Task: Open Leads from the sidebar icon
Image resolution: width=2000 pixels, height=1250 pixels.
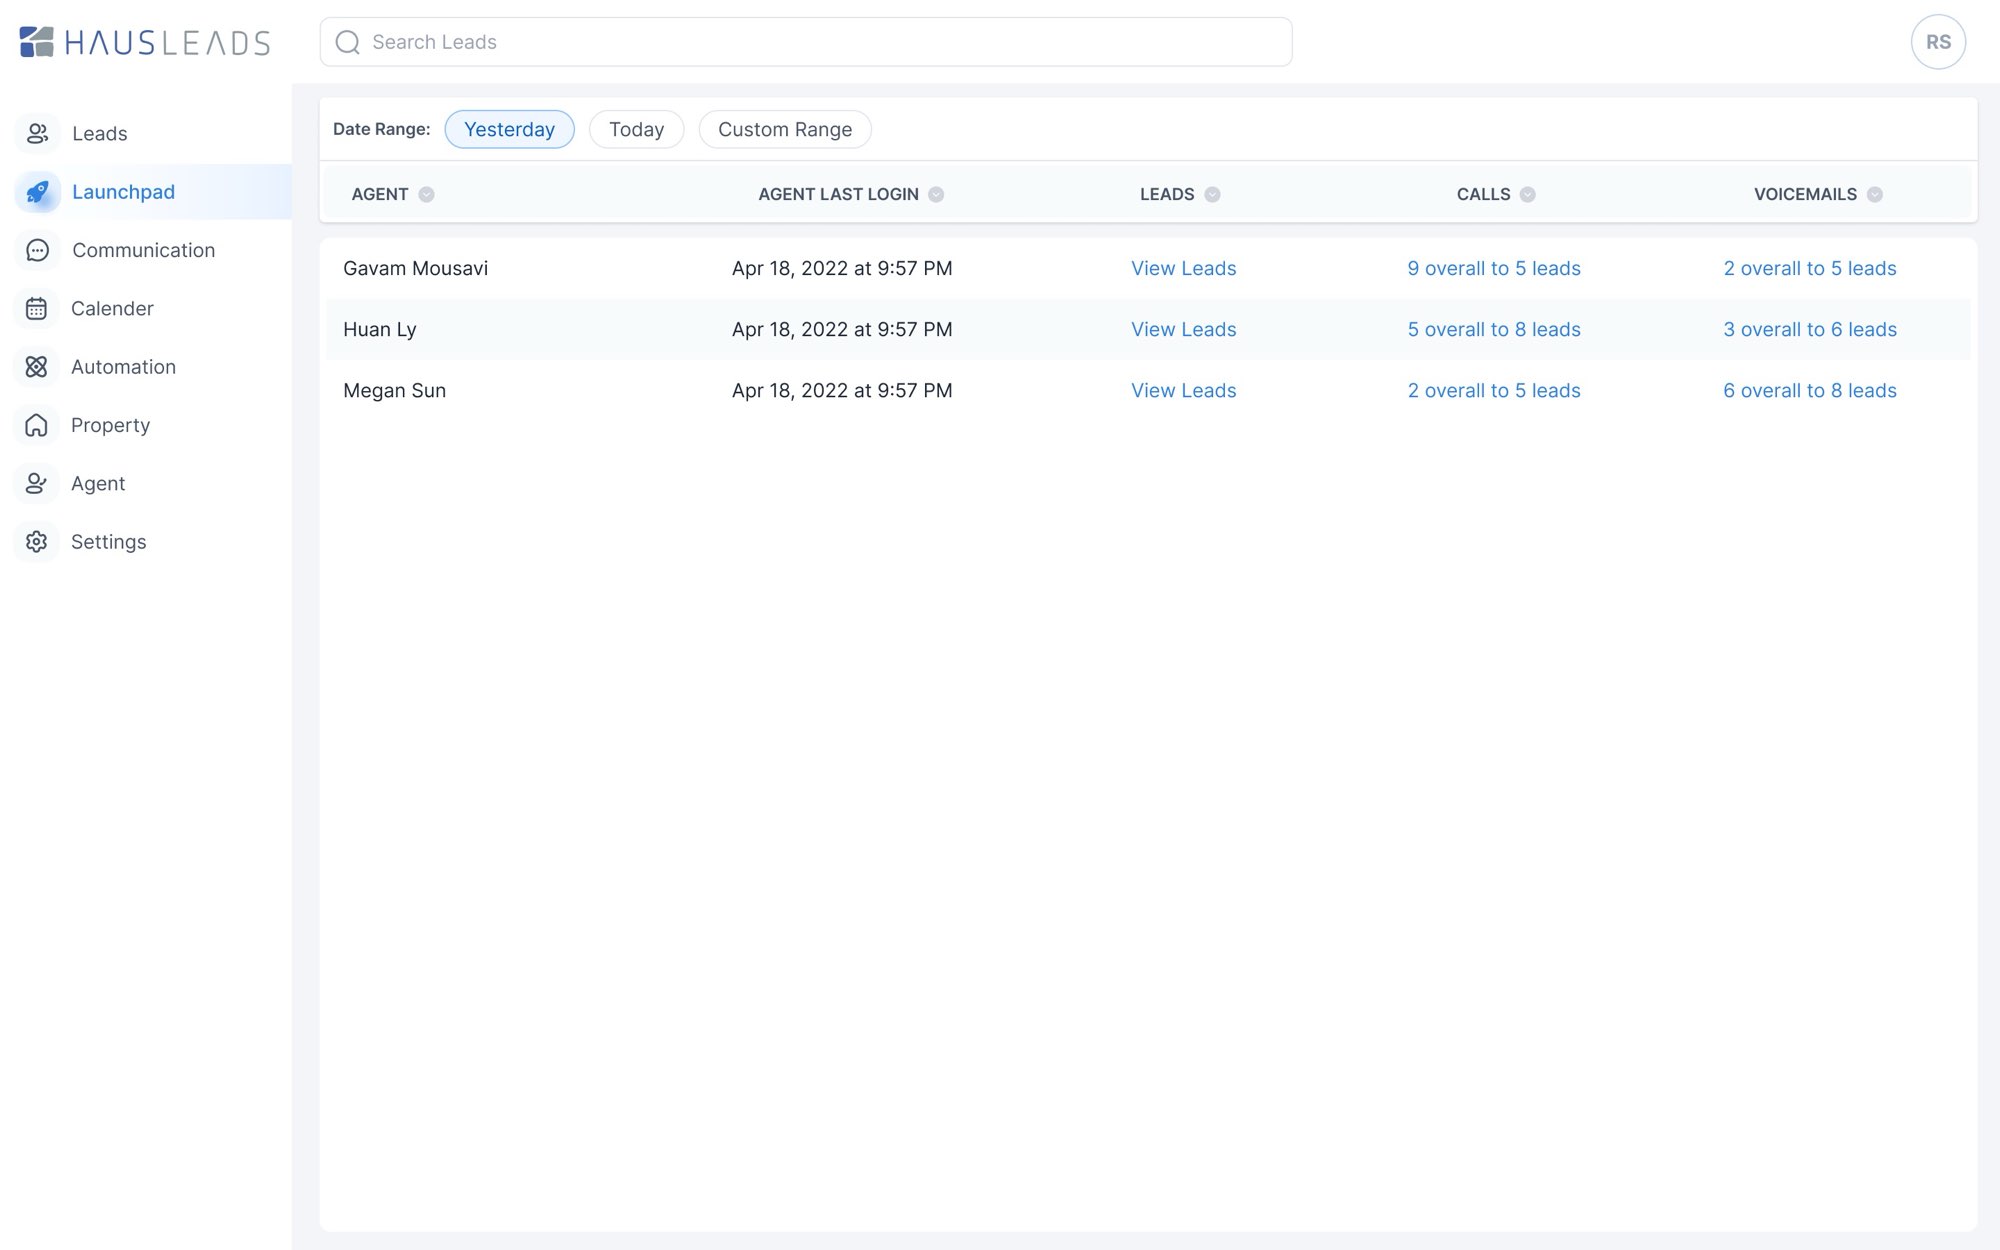Action: [37, 133]
